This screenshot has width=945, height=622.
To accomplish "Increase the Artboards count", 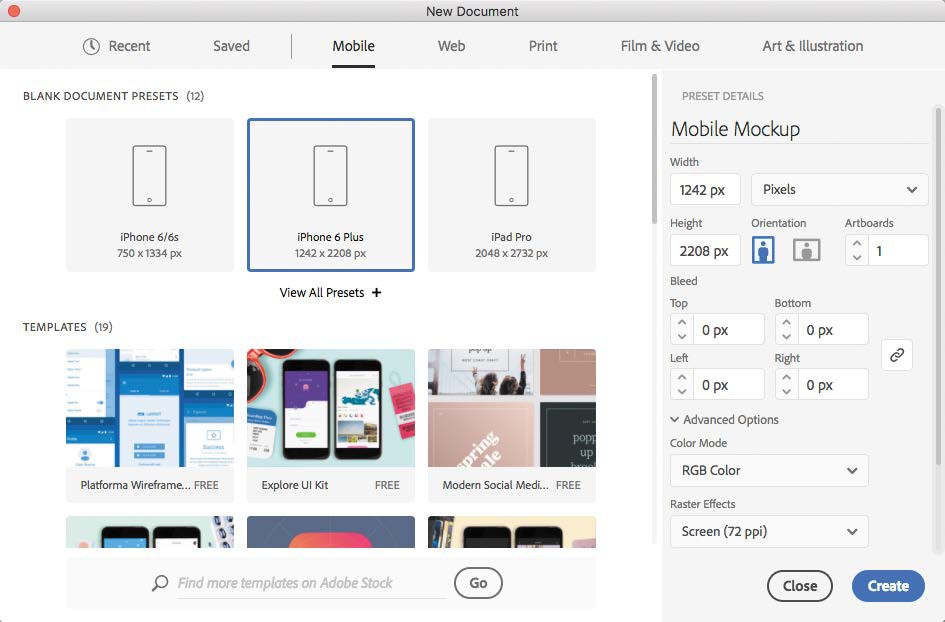I will [856, 243].
